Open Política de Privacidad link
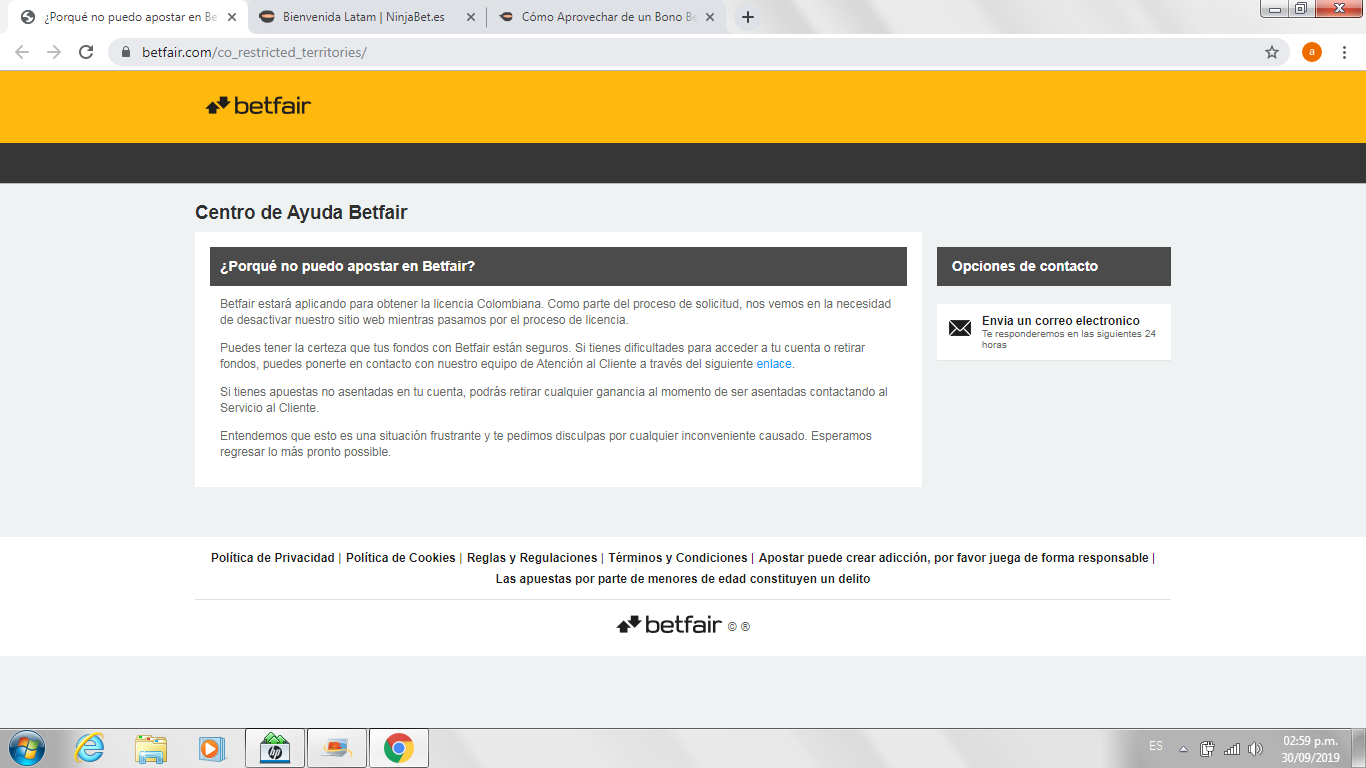 click(272, 558)
